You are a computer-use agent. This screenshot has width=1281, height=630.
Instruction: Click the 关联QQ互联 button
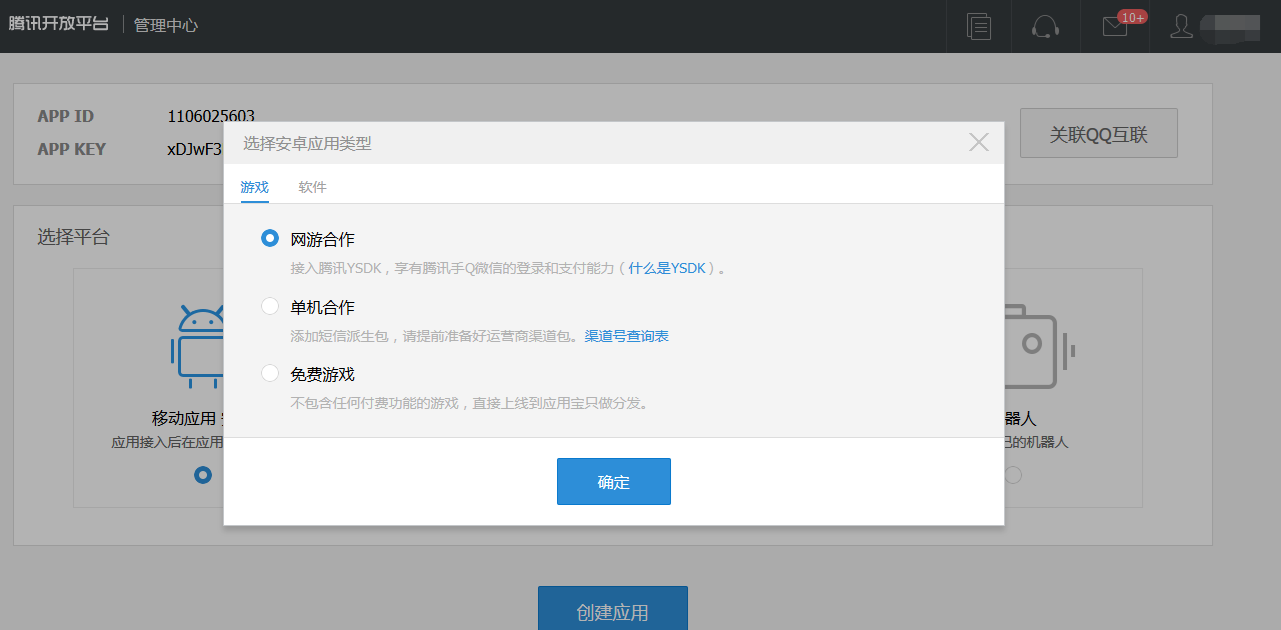point(1098,134)
